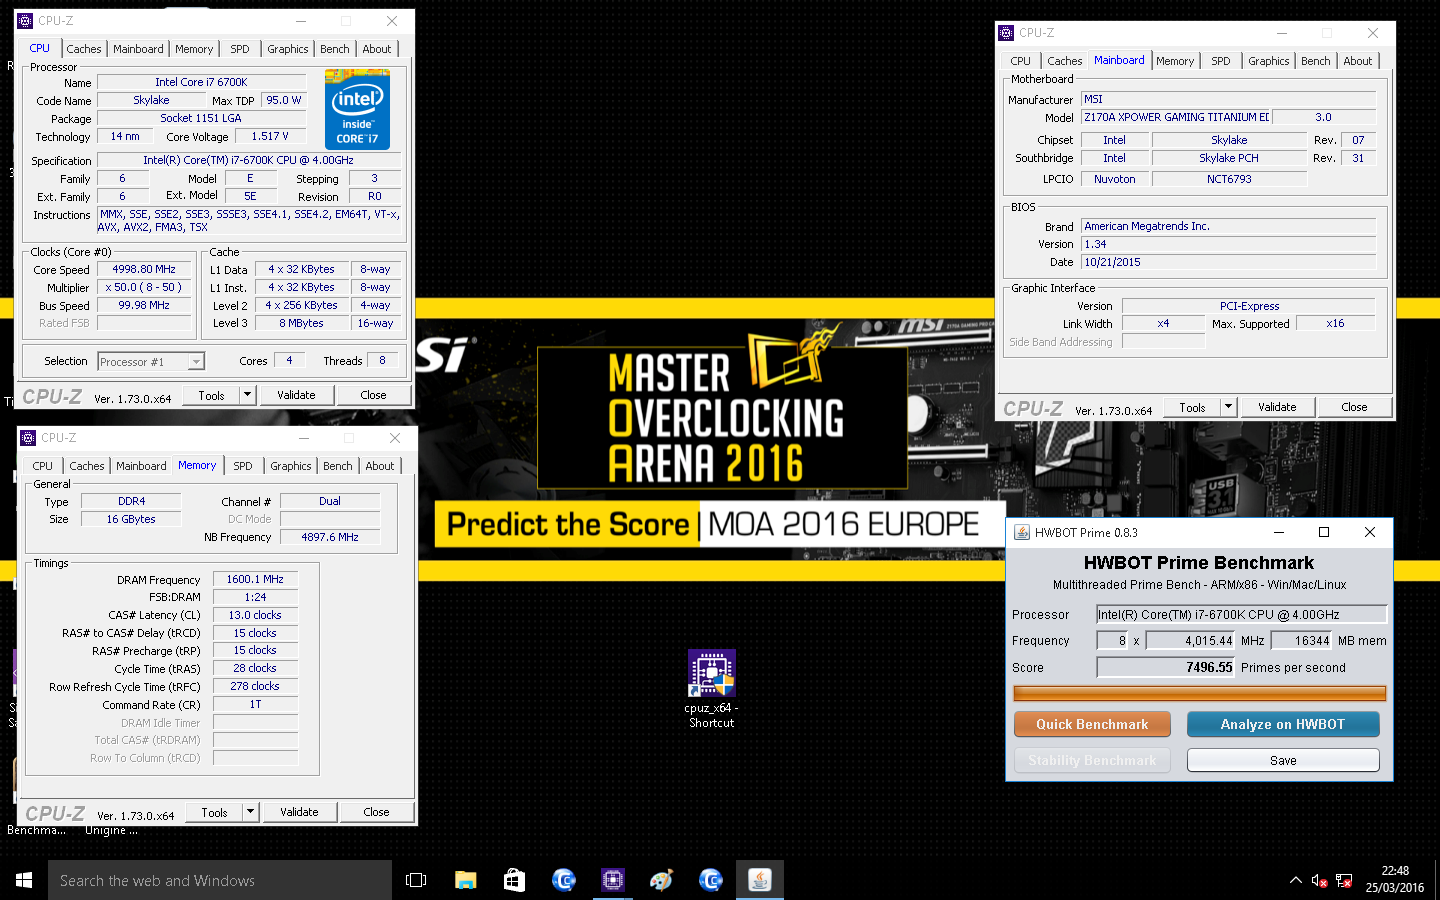The height and width of the screenshot is (900, 1440).
Task: Open the About tab in the CPU window
Action: pyautogui.click(x=377, y=49)
